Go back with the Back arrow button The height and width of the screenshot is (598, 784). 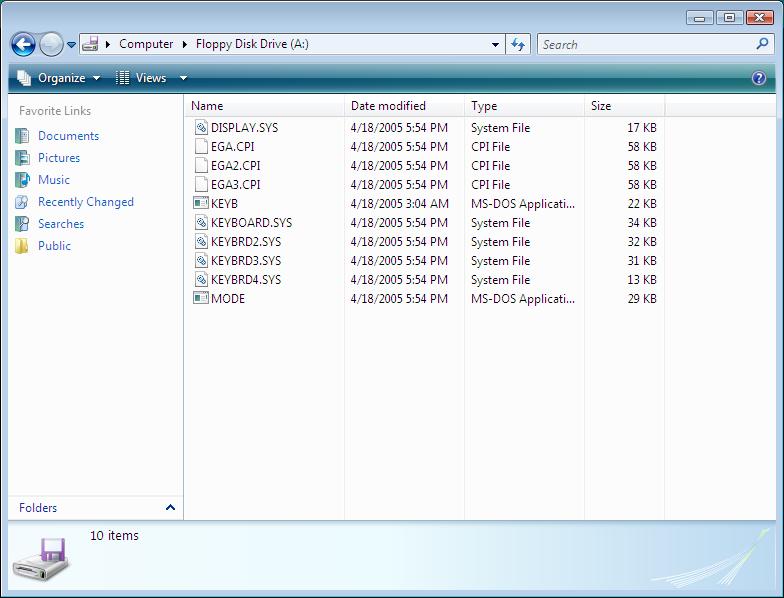pyautogui.click(x=23, y=44)
